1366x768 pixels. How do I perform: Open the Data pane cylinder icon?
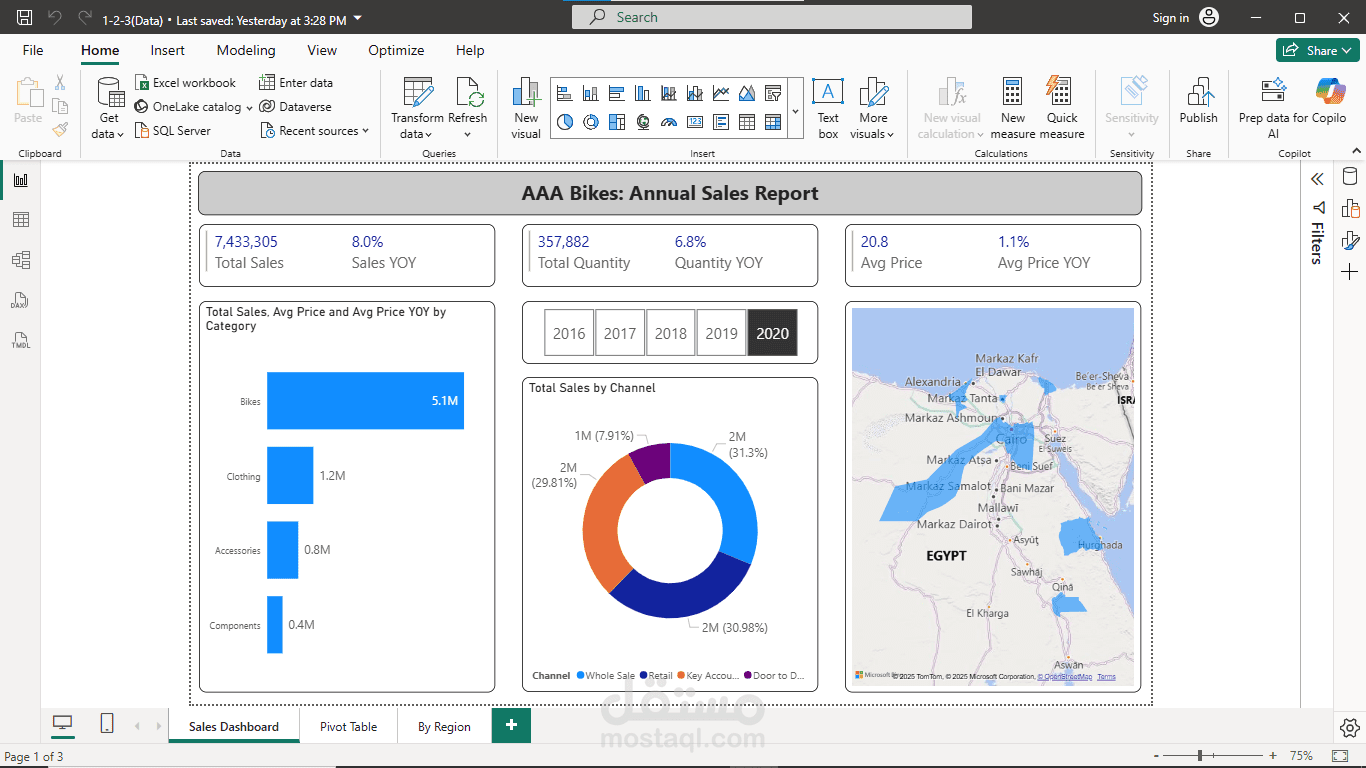pyautogui.click(x=1350, y=177)
